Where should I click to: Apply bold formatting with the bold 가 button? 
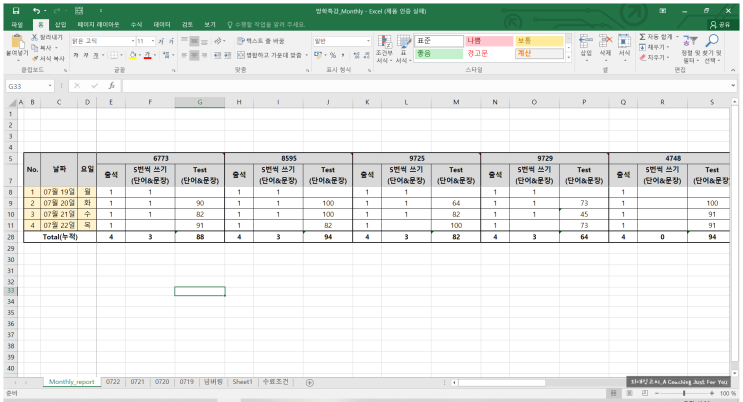click(76, 55)
